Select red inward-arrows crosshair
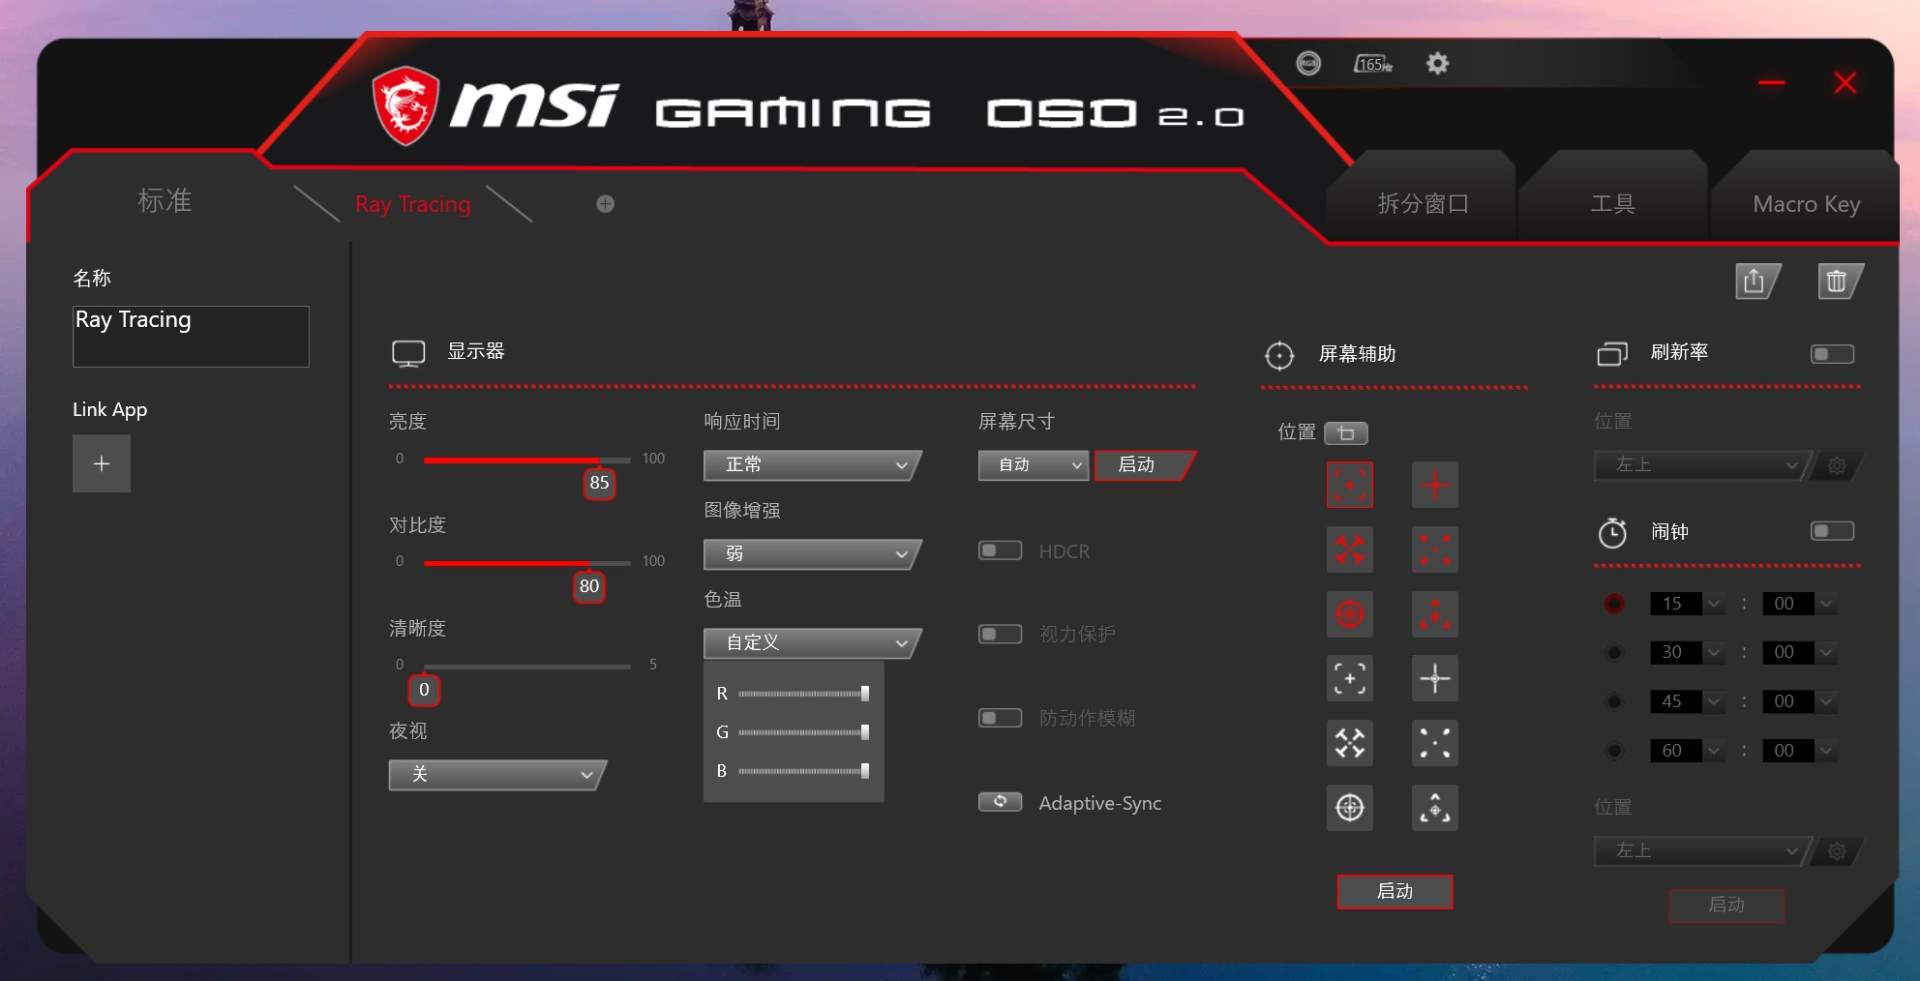This screenshot has width=1920, height=981. click(1350, 550)
